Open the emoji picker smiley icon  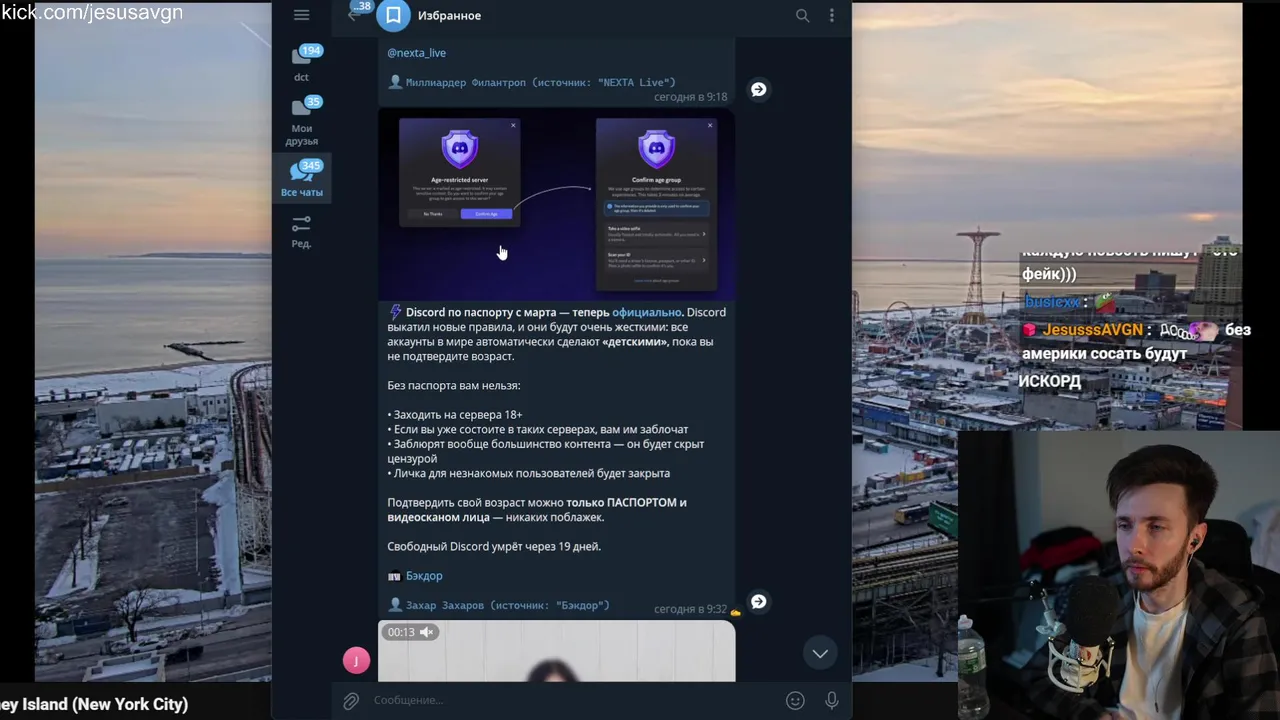[795, 701]
